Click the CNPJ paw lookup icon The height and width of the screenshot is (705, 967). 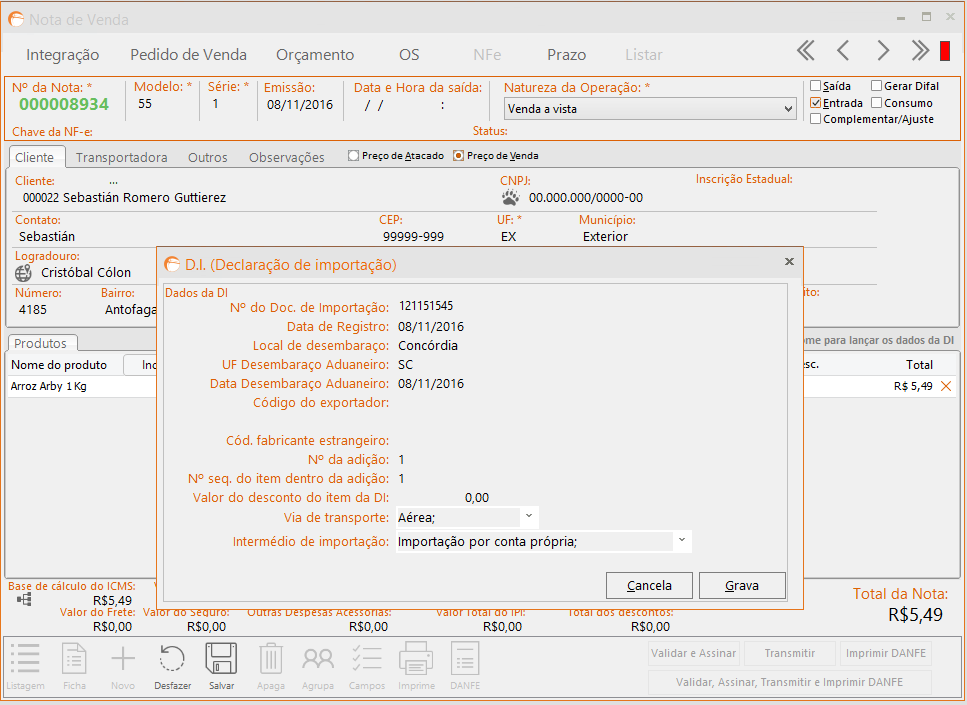pos(511,197)
